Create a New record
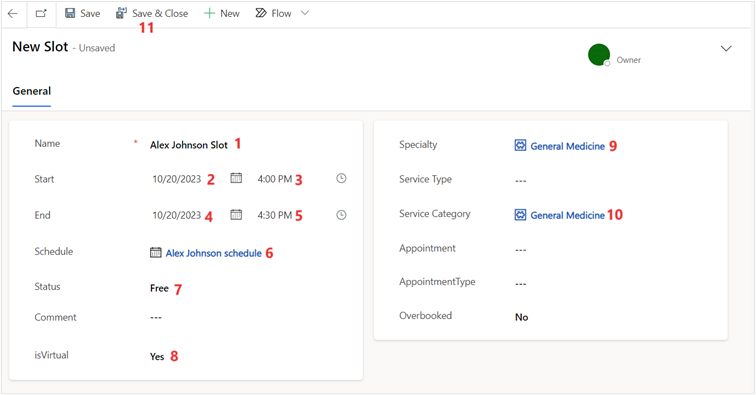 (x=222, y=14)
